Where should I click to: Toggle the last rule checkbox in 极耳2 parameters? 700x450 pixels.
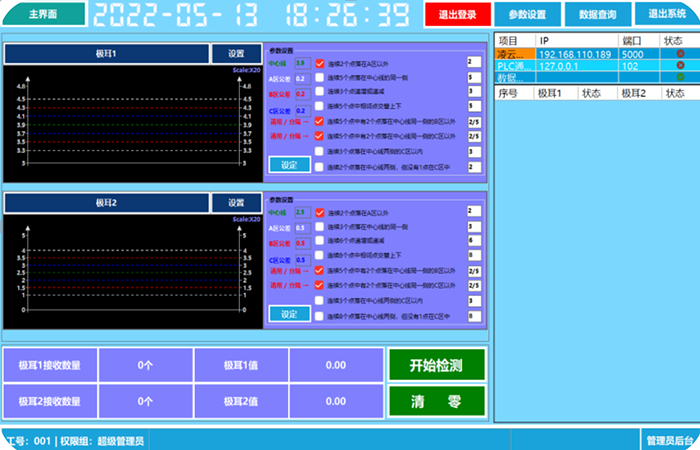point(319,315)
